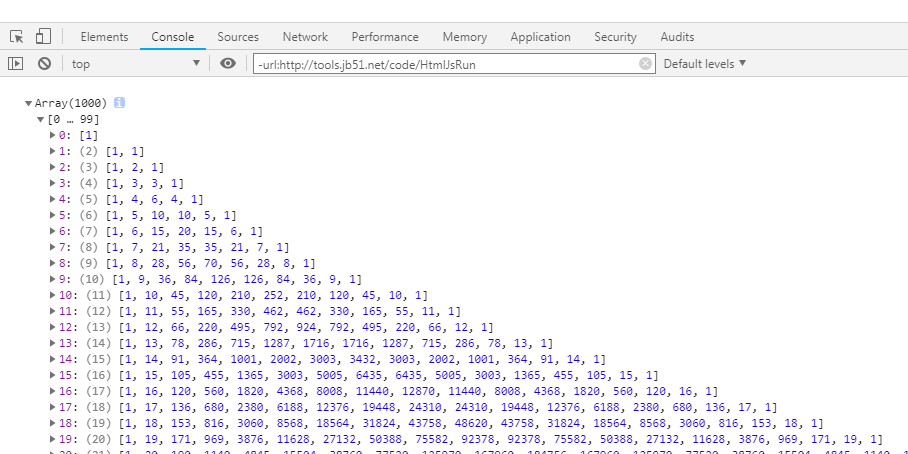Expand row 16 with seventeen elements
The image size is (908, 454).
click(53, 391)
